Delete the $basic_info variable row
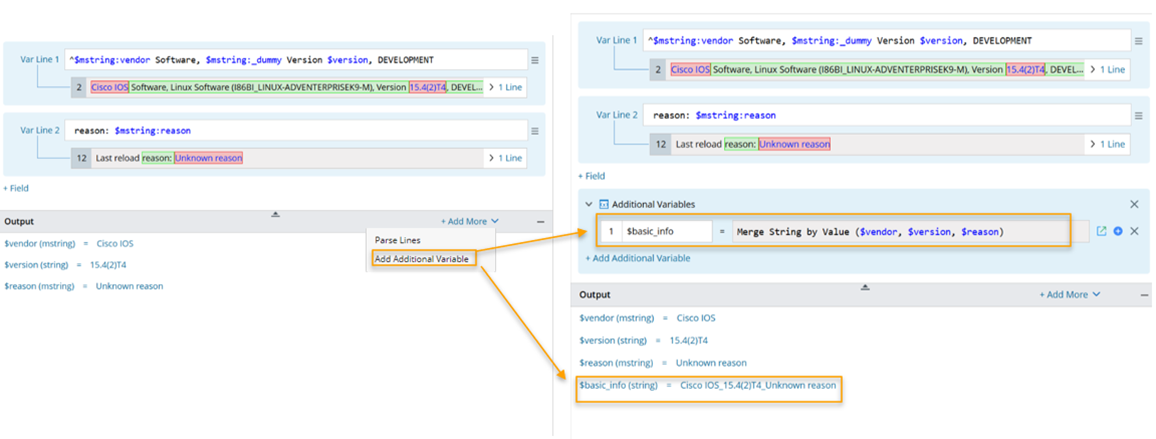Screen dimensions: 1156x439 click(x=1134, y=231)
